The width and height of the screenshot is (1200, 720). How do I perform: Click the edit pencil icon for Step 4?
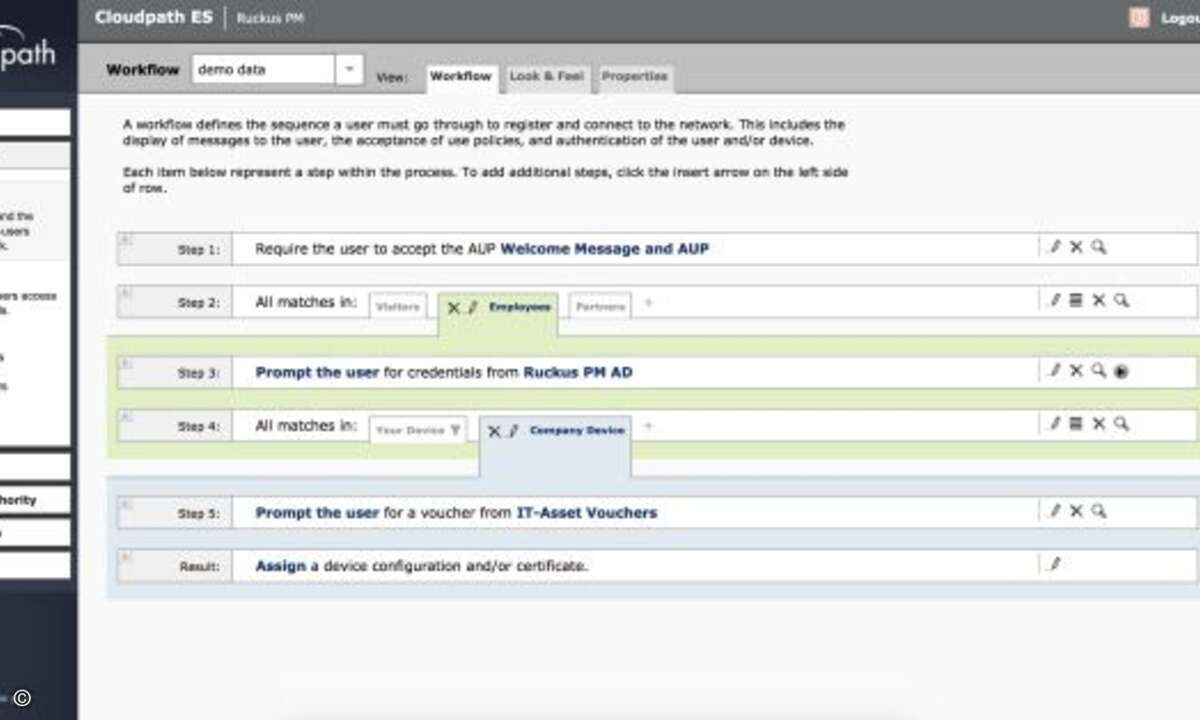point(1054,423)
